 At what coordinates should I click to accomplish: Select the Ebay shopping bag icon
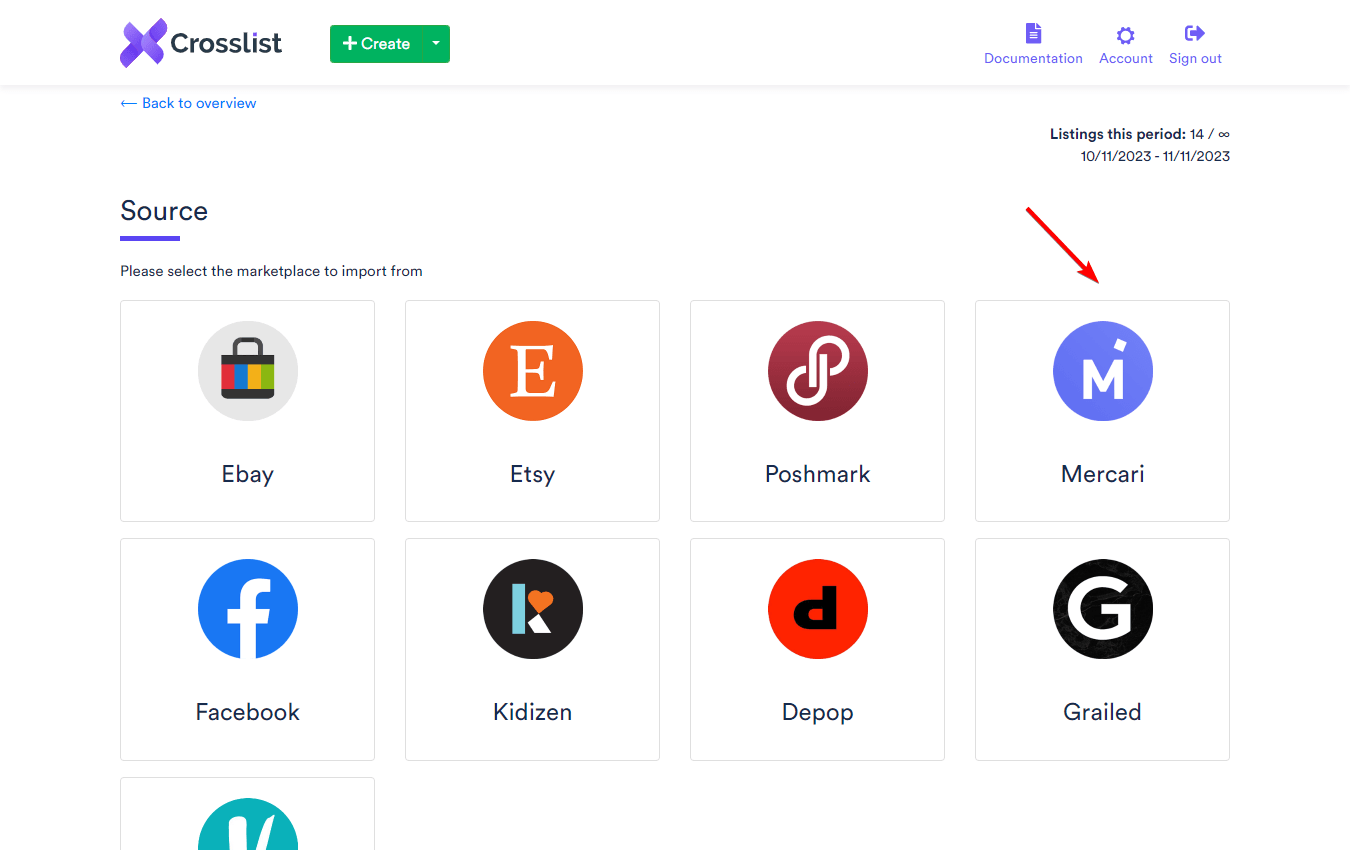(248, 371)
